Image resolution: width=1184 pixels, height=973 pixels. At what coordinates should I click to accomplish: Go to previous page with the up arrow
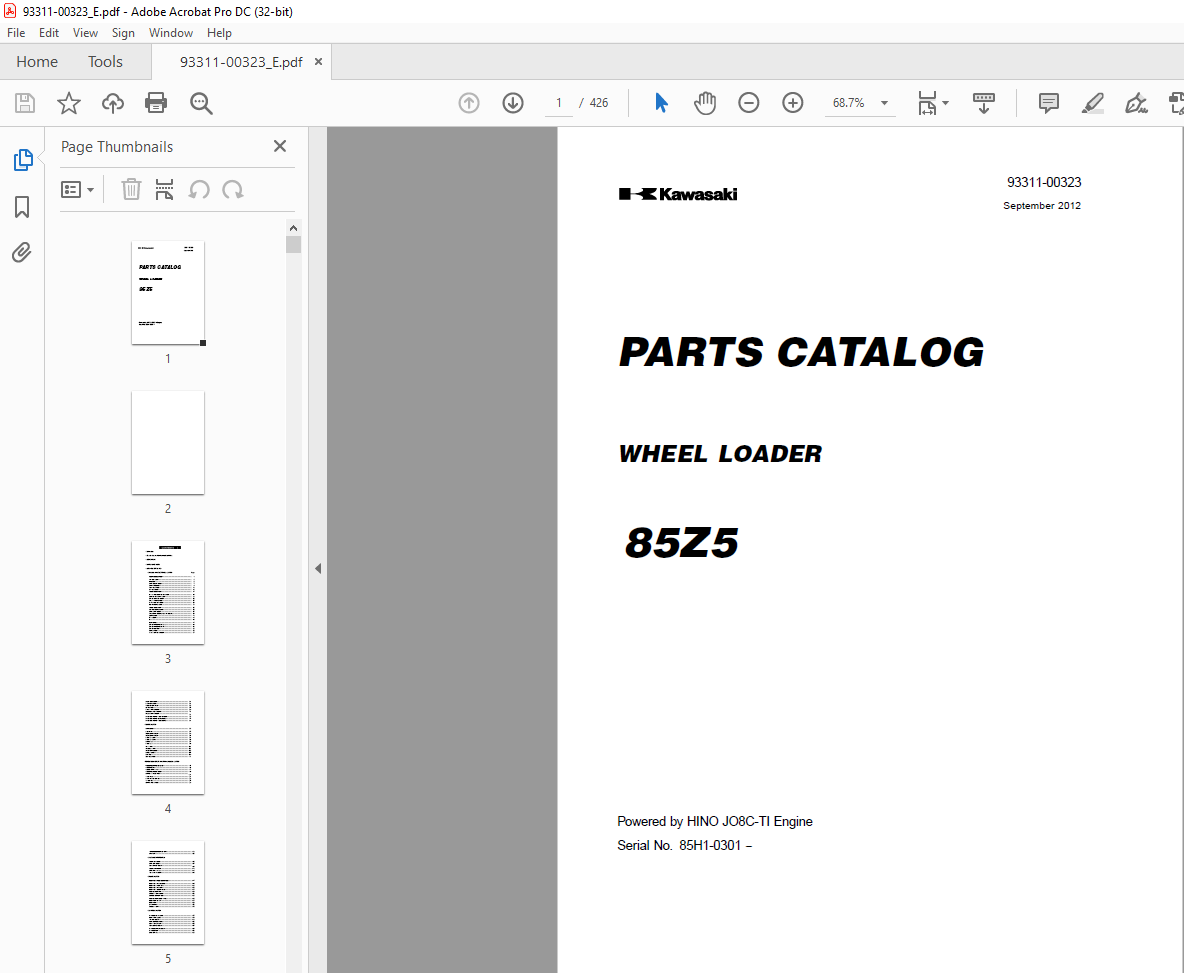[x=469, y=103]
